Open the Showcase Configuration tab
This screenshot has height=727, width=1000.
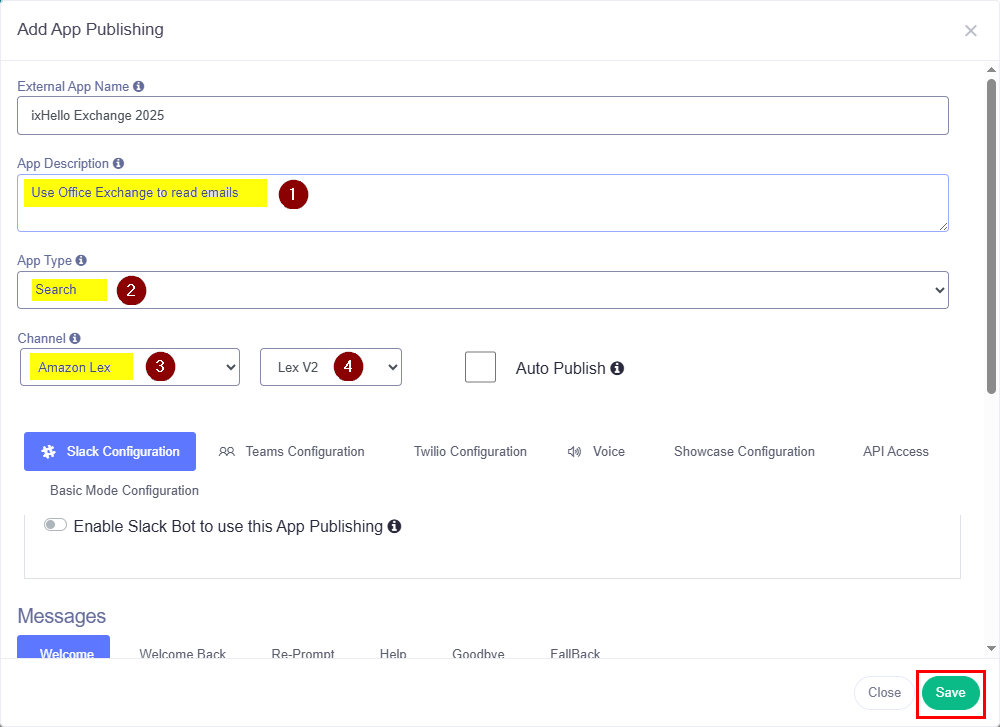pos(744,452)
